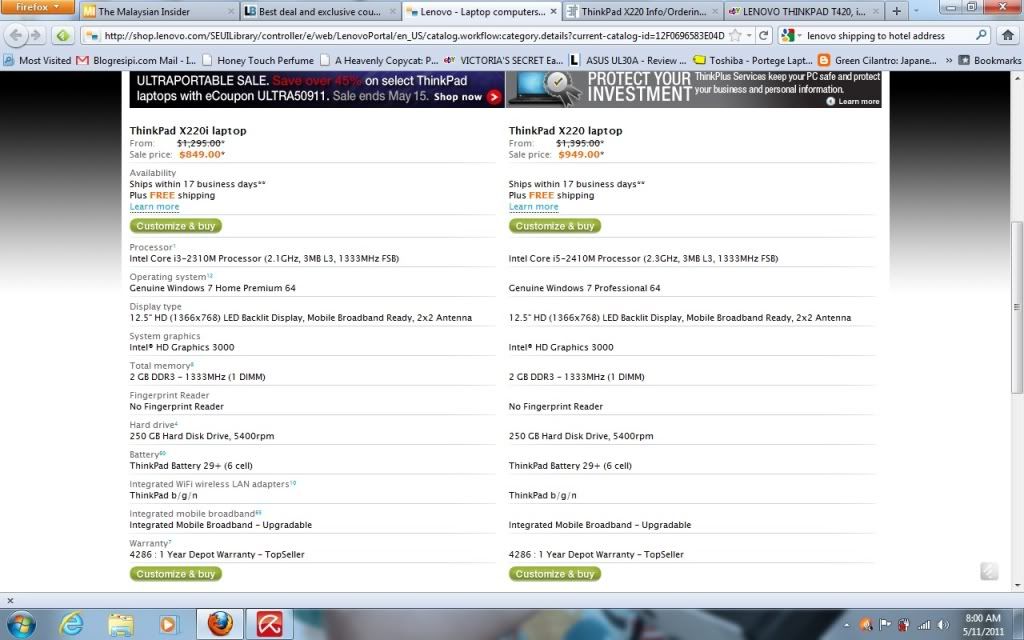The width and height of the screenshot is (1024, 640).
Task: Reload the page with the refresh icon
Action: coord(763,35)
